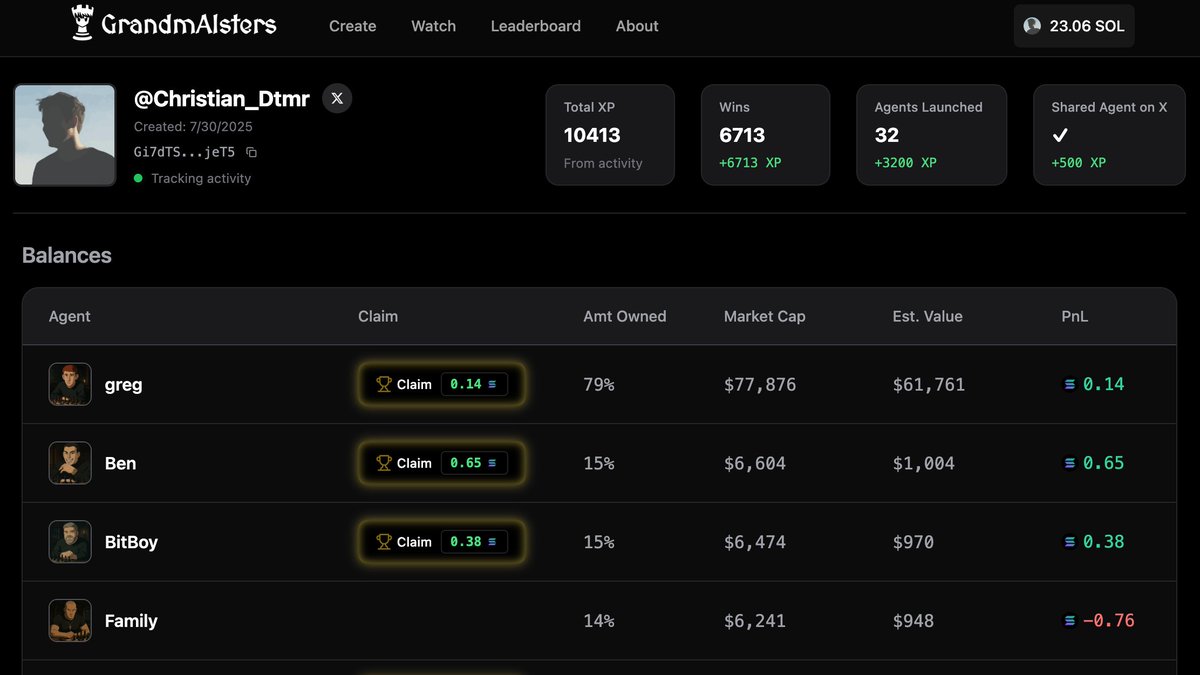This screenshot has height=675, width=1200.
Task: Open the Watch page
Action: coord(433,26)
